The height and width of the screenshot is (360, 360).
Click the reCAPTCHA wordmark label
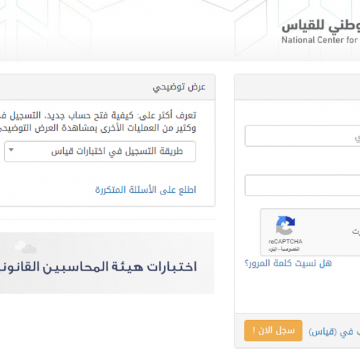point(285,242)
